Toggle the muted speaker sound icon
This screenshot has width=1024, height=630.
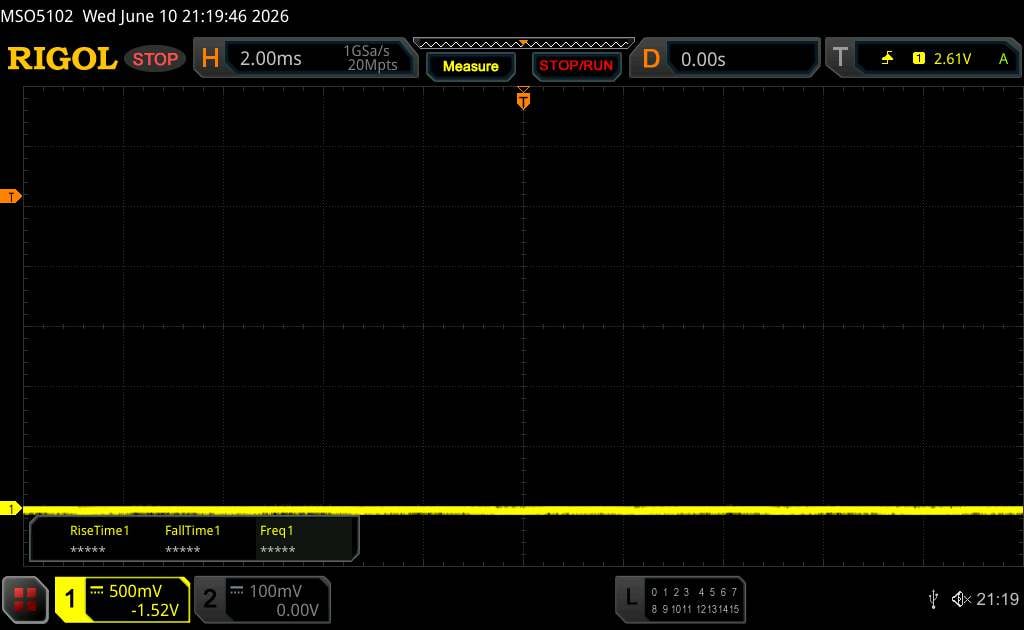coord(961,599)
